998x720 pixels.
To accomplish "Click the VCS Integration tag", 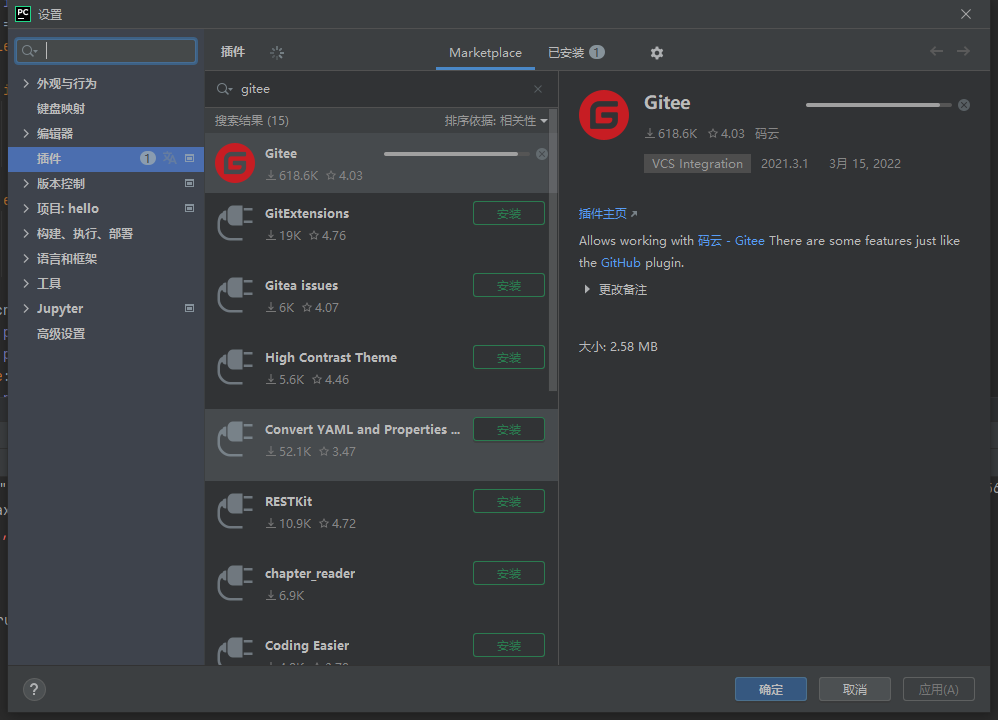I will point(697,164).
